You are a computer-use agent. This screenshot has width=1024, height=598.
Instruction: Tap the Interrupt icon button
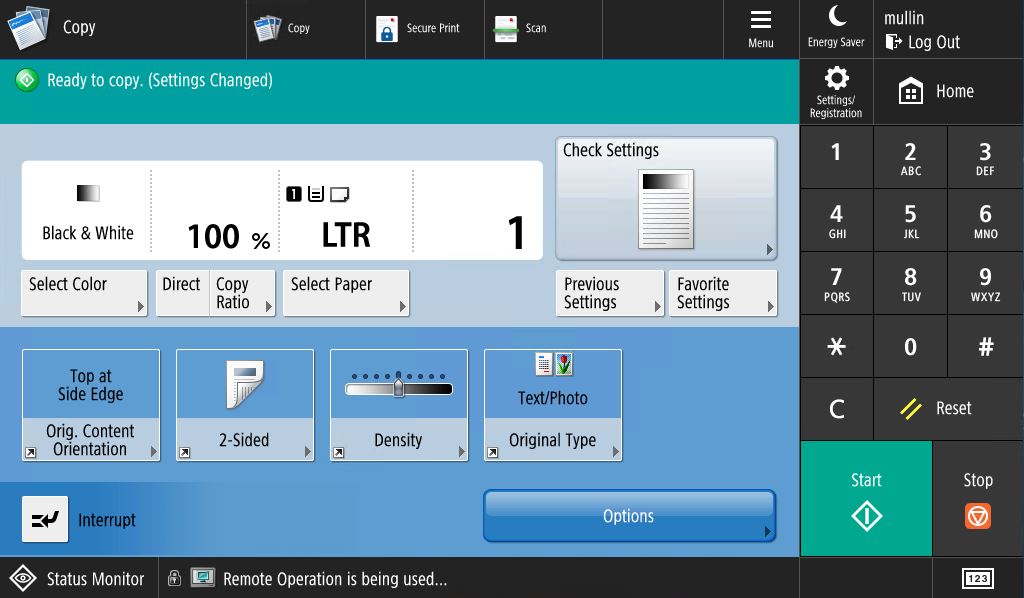[x=45, y=519]
